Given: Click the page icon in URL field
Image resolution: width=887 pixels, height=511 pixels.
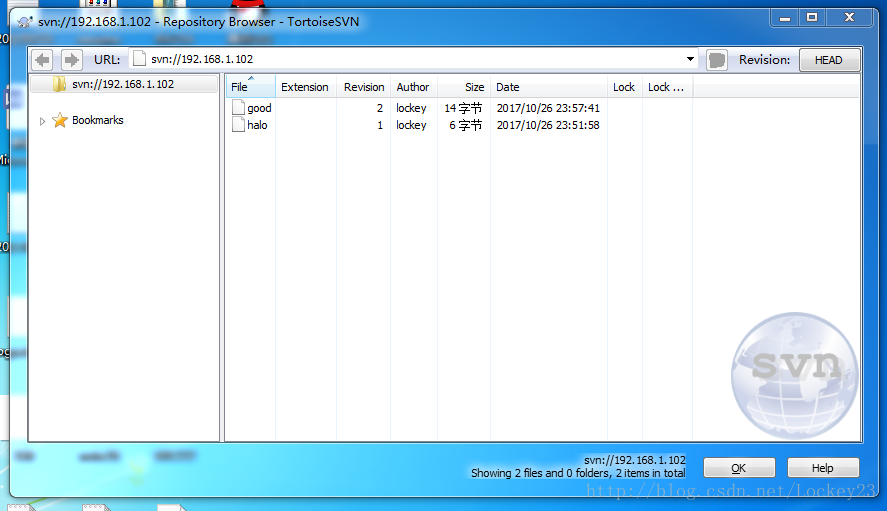Looking at the screenshot, I should coord(139,59).
